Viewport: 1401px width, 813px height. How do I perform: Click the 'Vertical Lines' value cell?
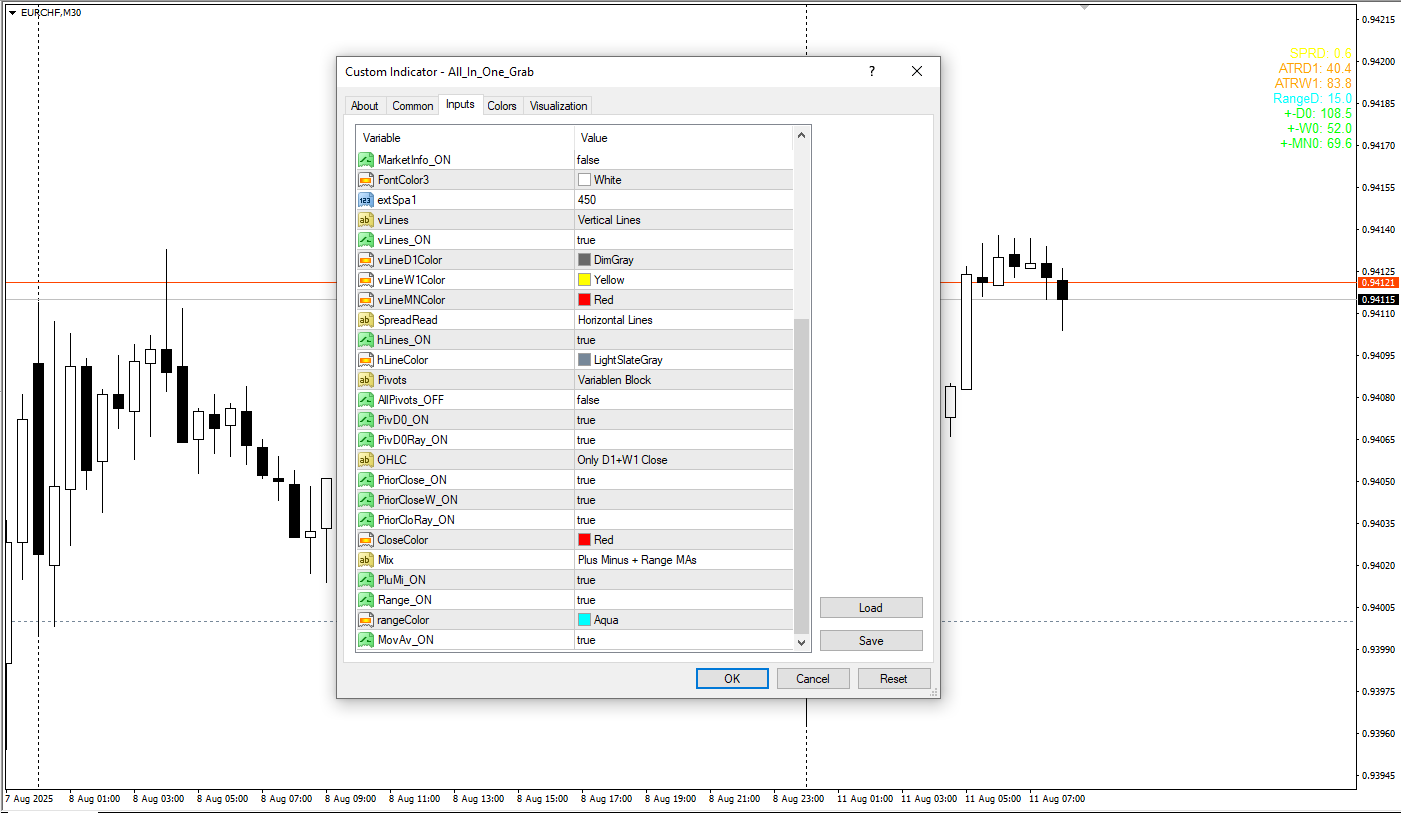(x=684, y=220)
